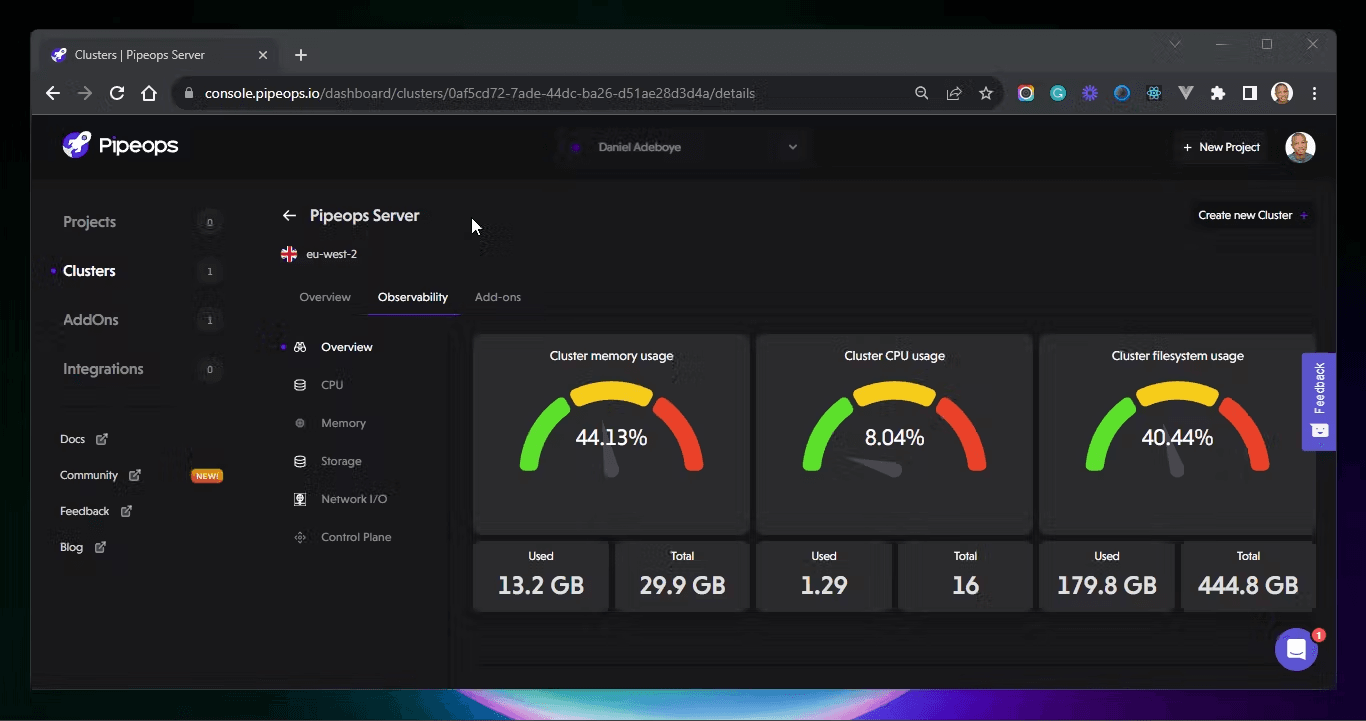Toggle the browser side panel icon
Image resolution: width=1366 pixels, height=721 pixels.
pyautogui.click(x=1250, y=93)
